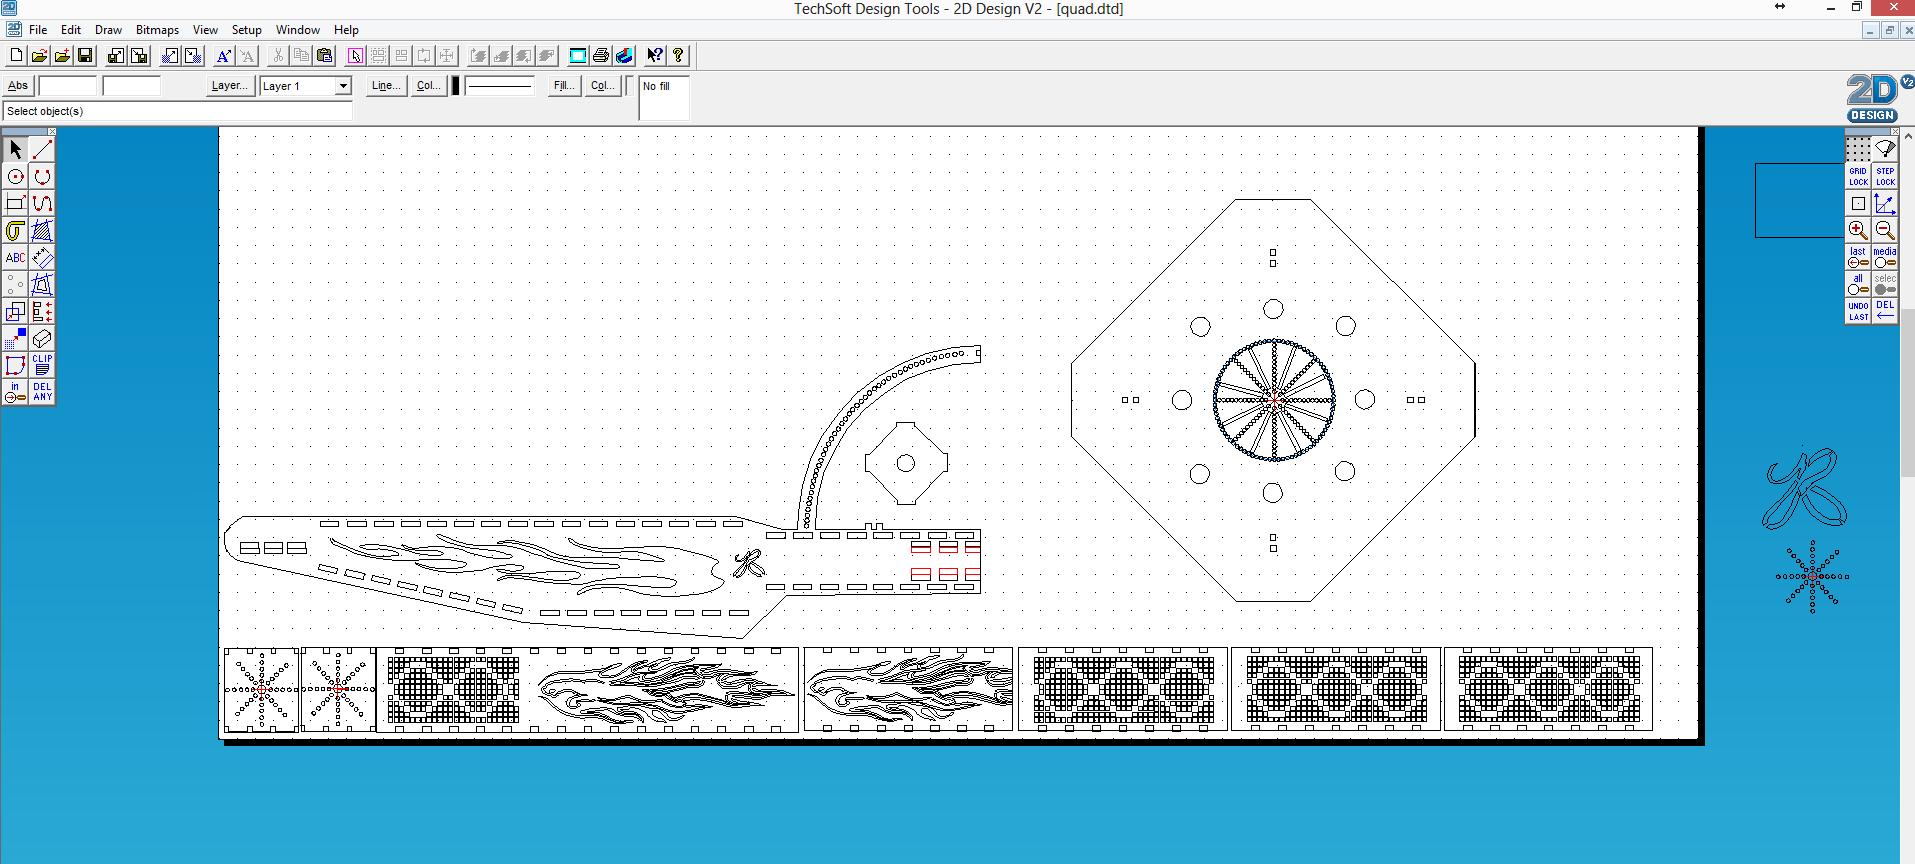Click the black line colour swatch
Viewport: 1915px width, 864px height.
point(456,86)
